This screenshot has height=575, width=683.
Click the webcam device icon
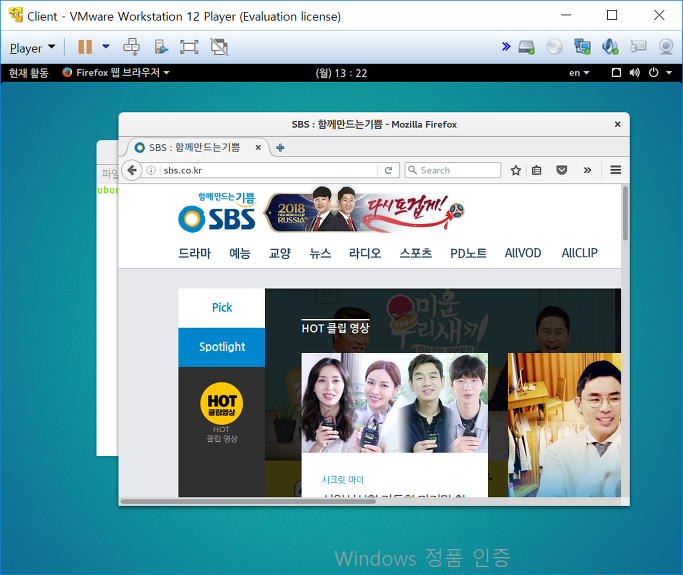[x=666, y=47]
